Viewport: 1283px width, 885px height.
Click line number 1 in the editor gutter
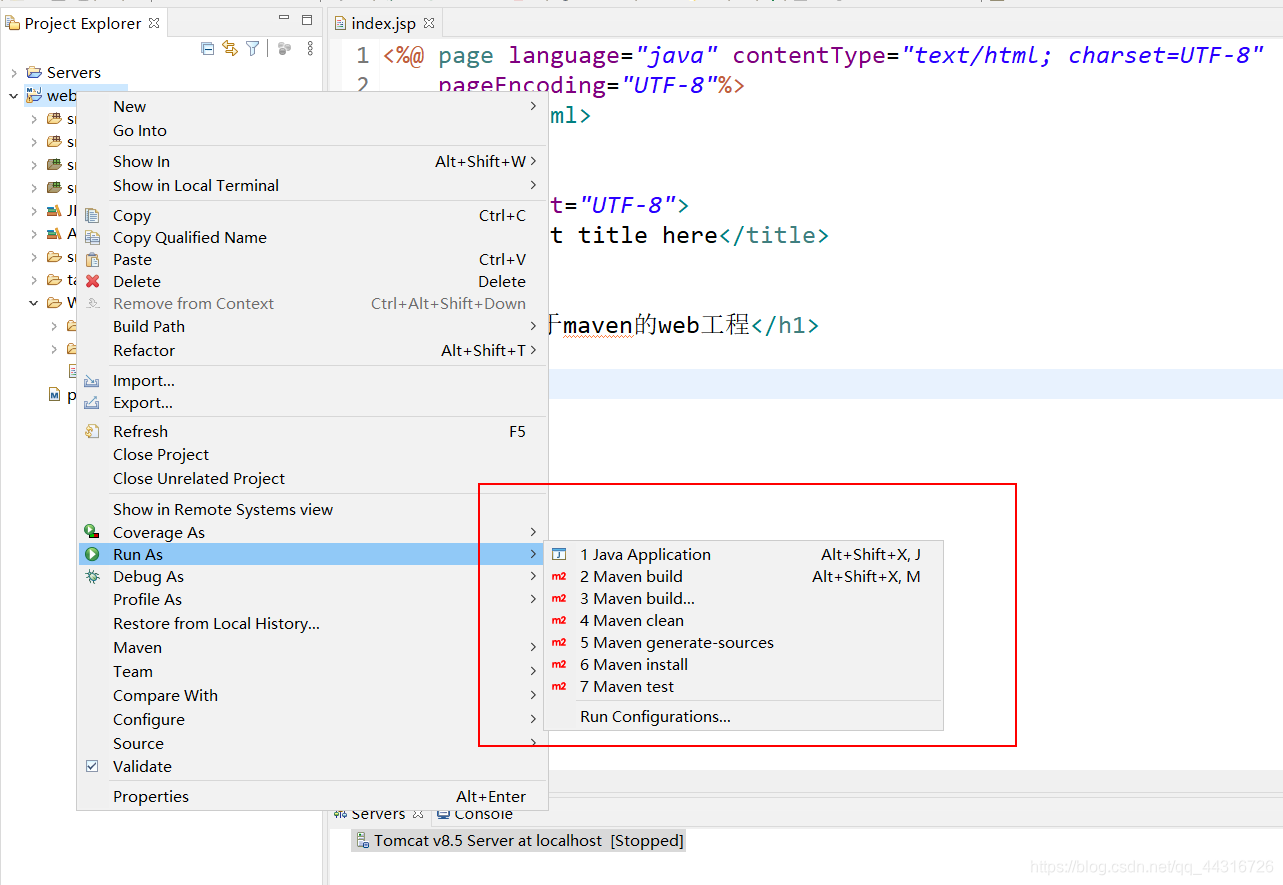362,56
